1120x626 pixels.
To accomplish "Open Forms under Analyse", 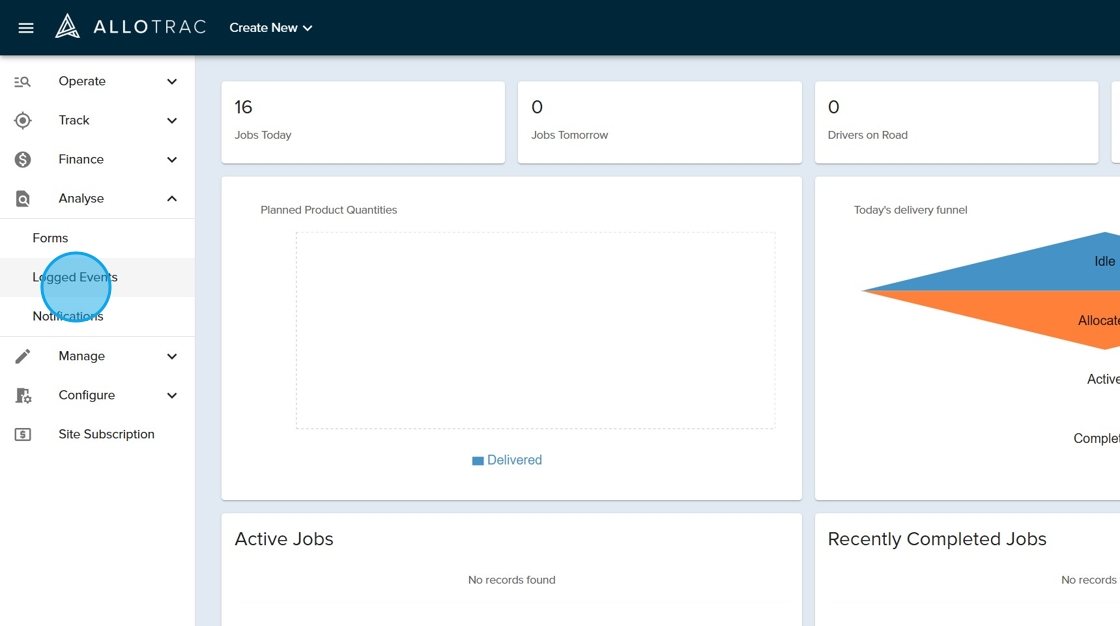I will pyautogui.click(x=50, y=238).
